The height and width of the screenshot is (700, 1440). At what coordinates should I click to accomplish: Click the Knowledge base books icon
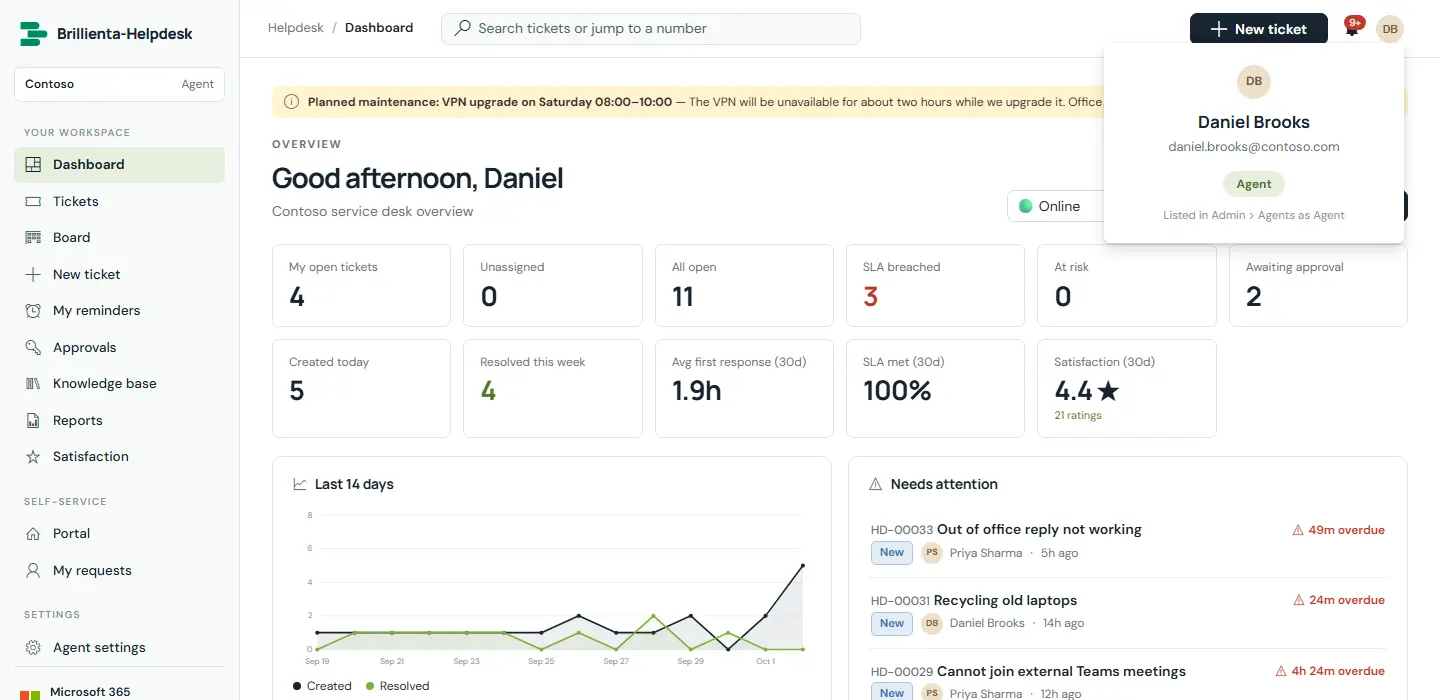[x=33, y=384]
